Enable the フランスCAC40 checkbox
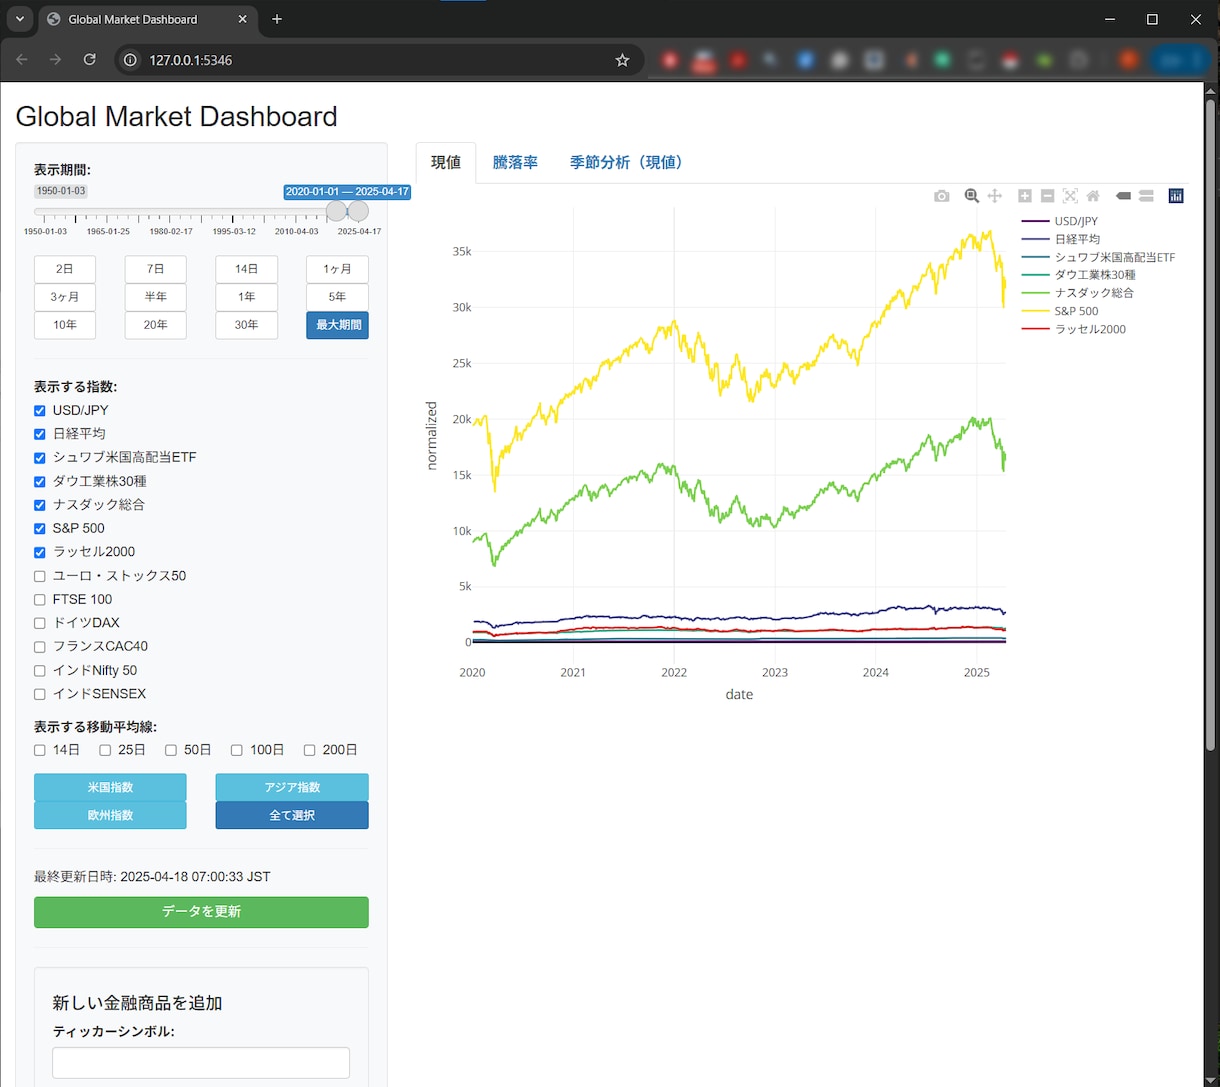This screenshot has height=1087, width=1220. [40, 646]
